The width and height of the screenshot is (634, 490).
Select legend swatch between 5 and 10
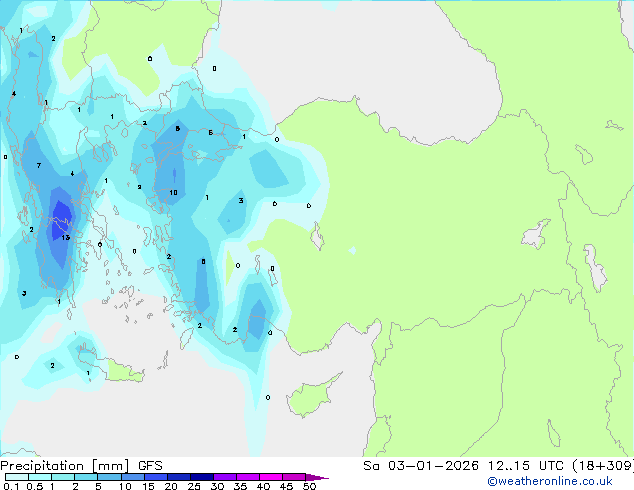110,477
